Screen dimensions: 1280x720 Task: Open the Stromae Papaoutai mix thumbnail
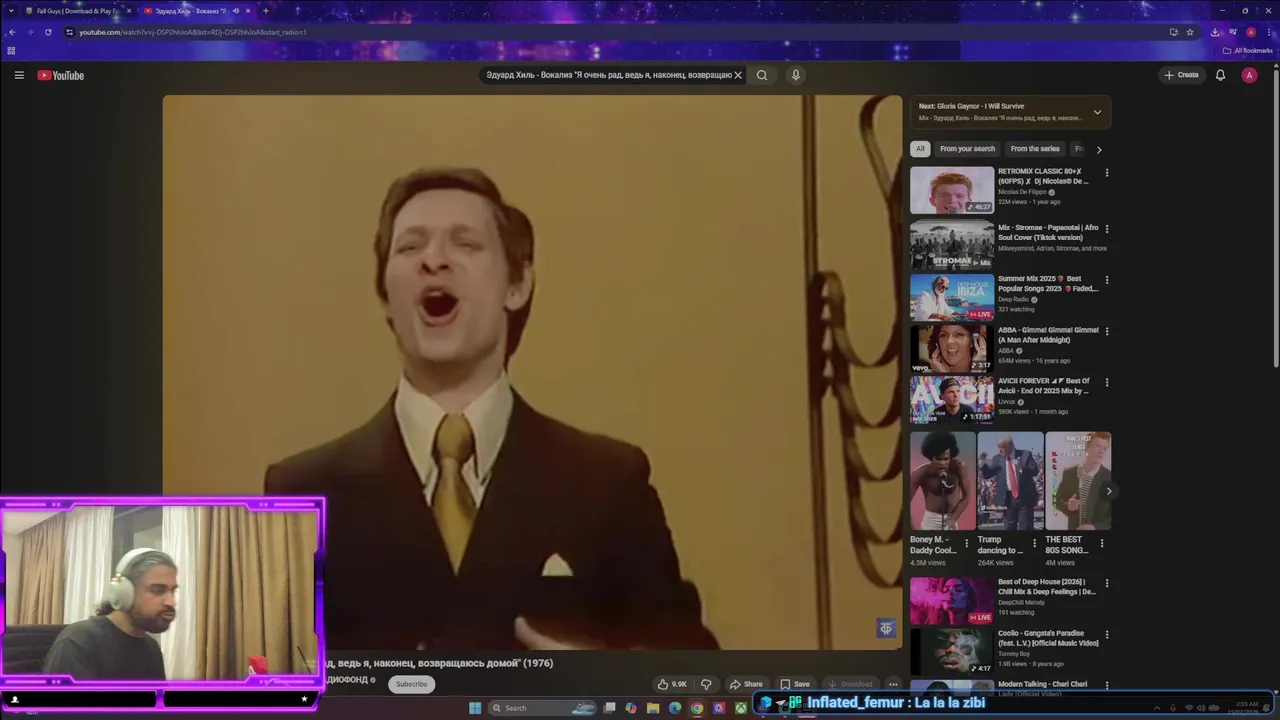coord(952,245)
